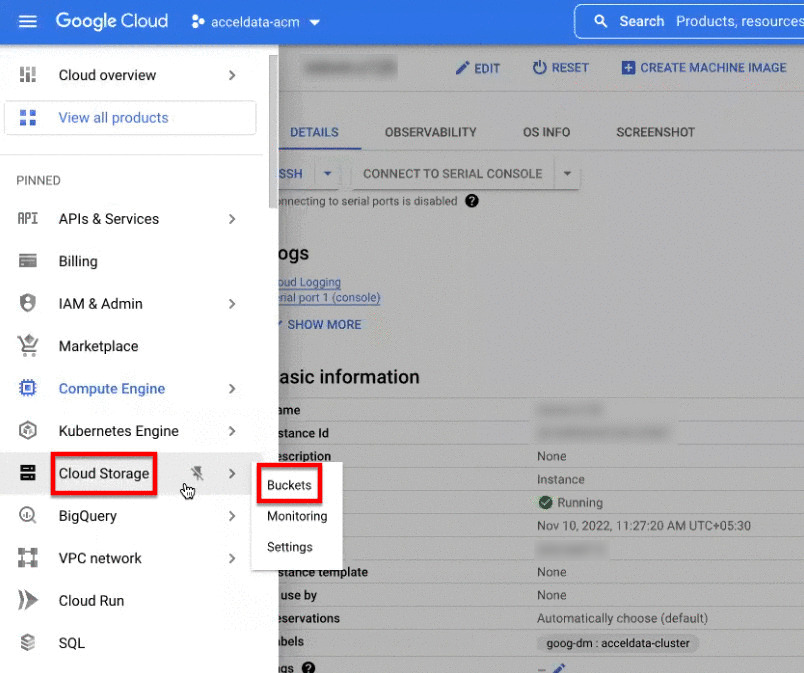
Task: Click the help icon beside serial ports message
Action: click(x=472, y=201)
